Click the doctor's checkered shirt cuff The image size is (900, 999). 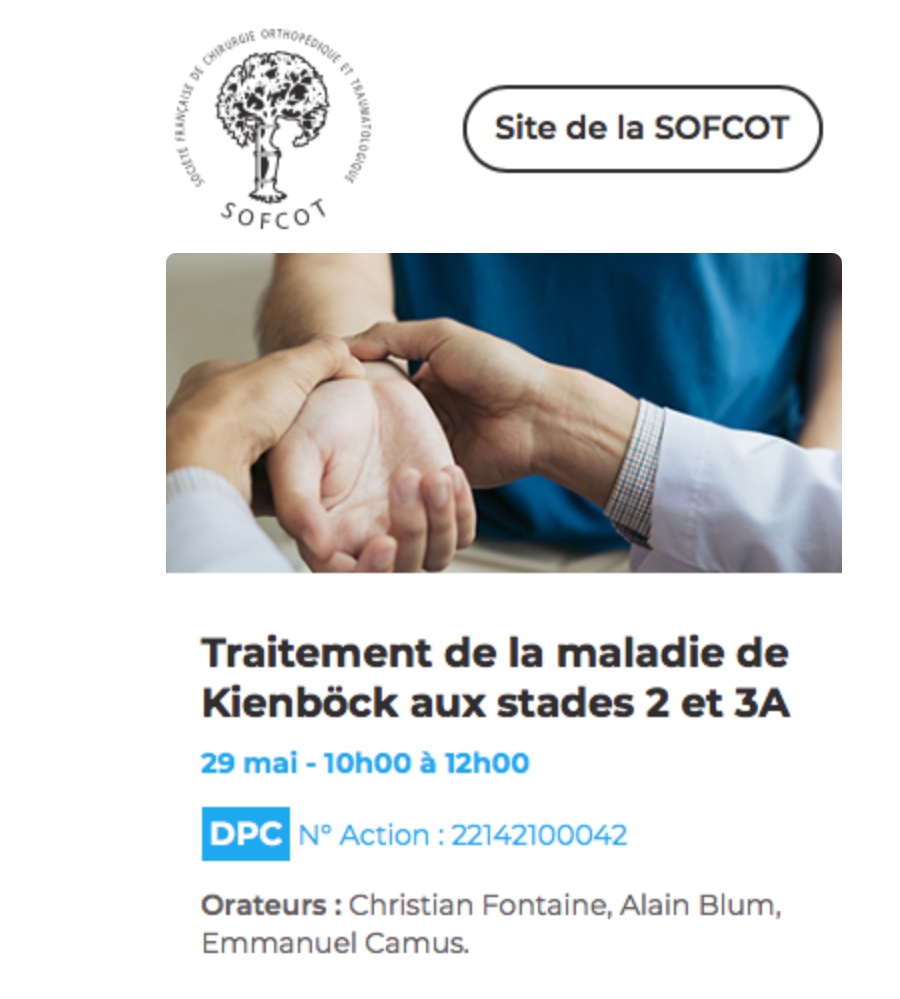click(632, 471)
